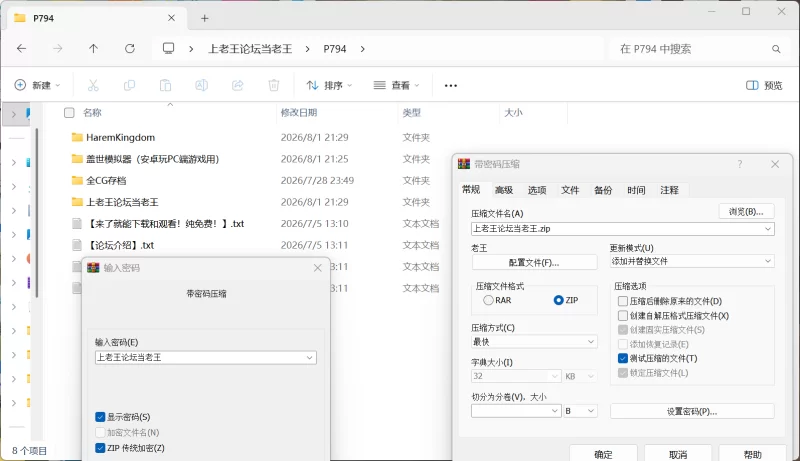The width and height of the screenshot is (800, 461).
Task: Click the 上老王论坛当老王 breadcrumb
Action: pos(250,49)
